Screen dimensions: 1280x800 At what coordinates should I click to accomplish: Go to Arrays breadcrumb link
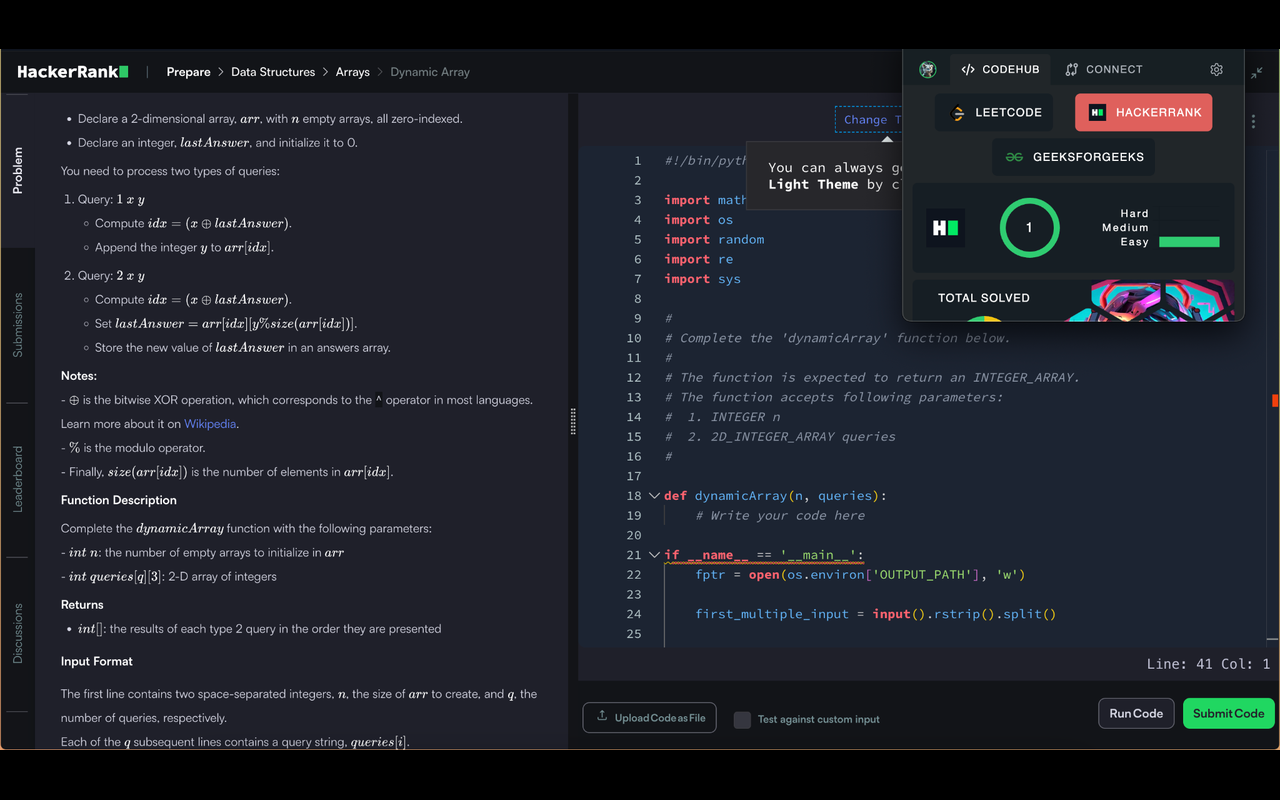(353, 72)
